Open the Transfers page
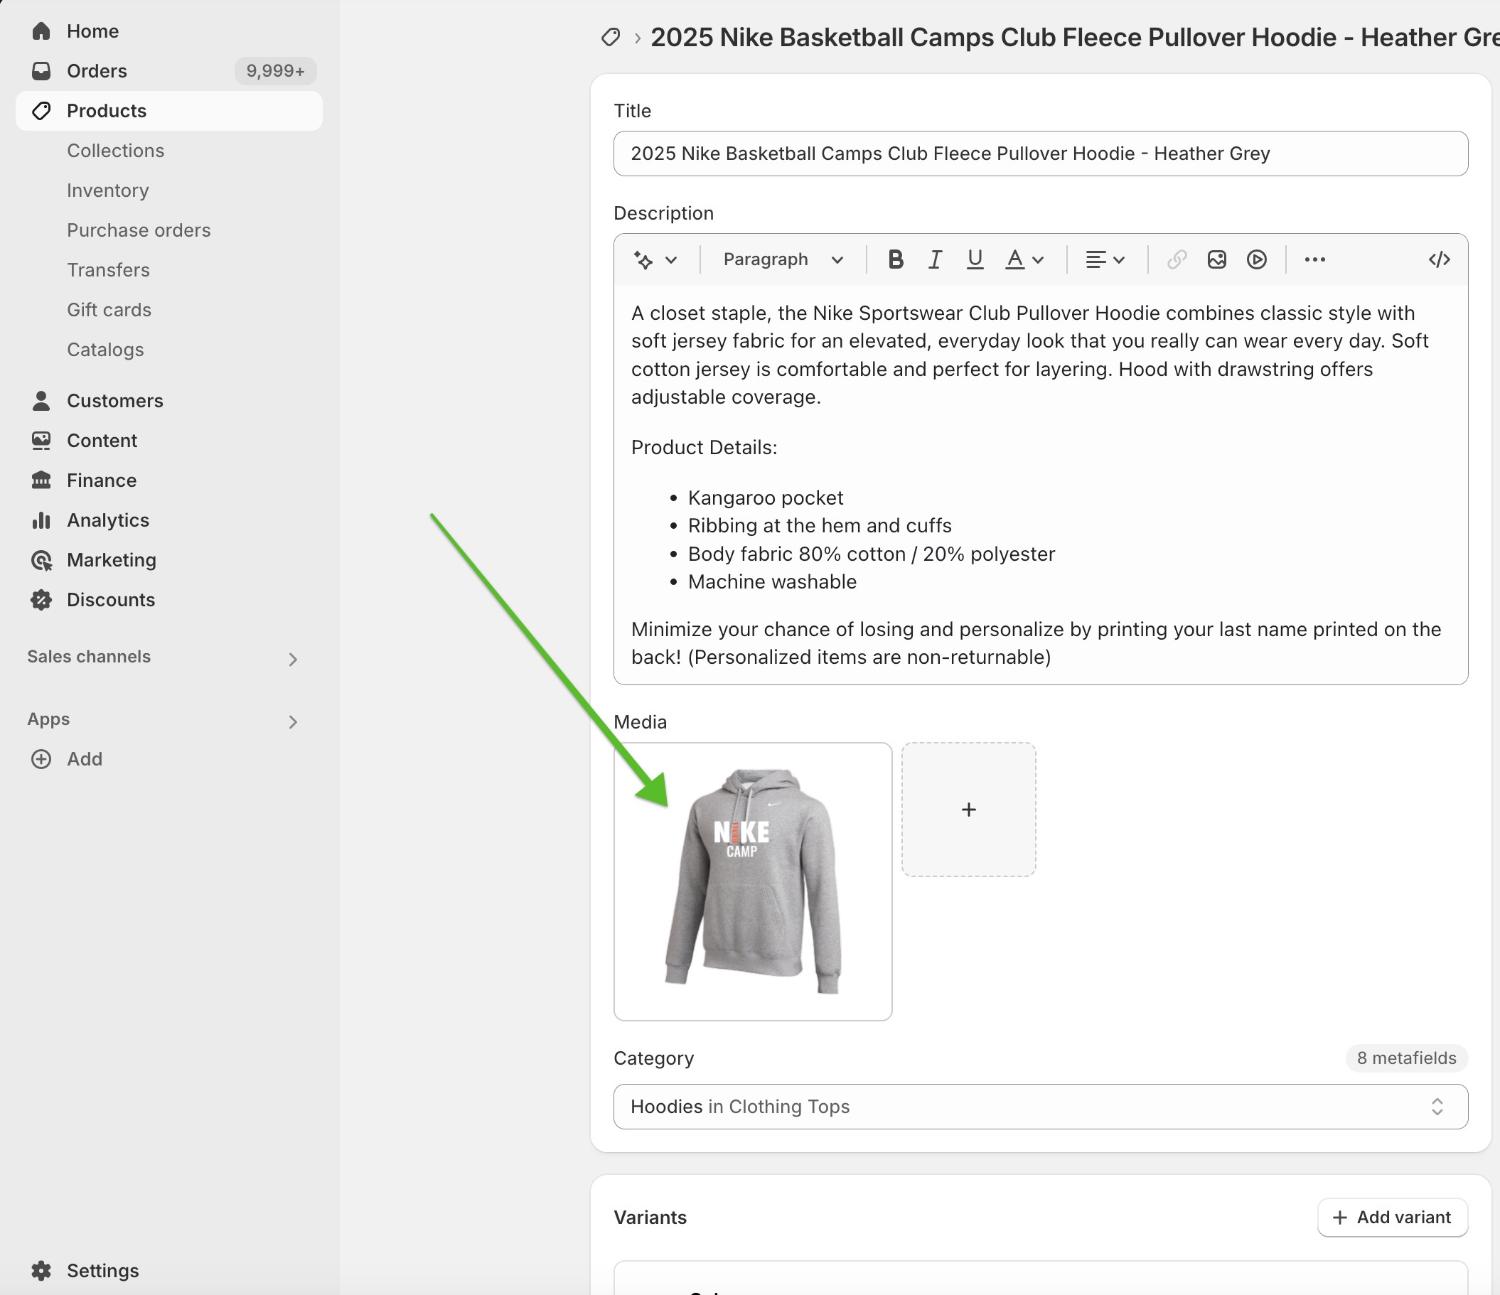This screenshot has height=1295, width=1500. (x=108, y=271)
